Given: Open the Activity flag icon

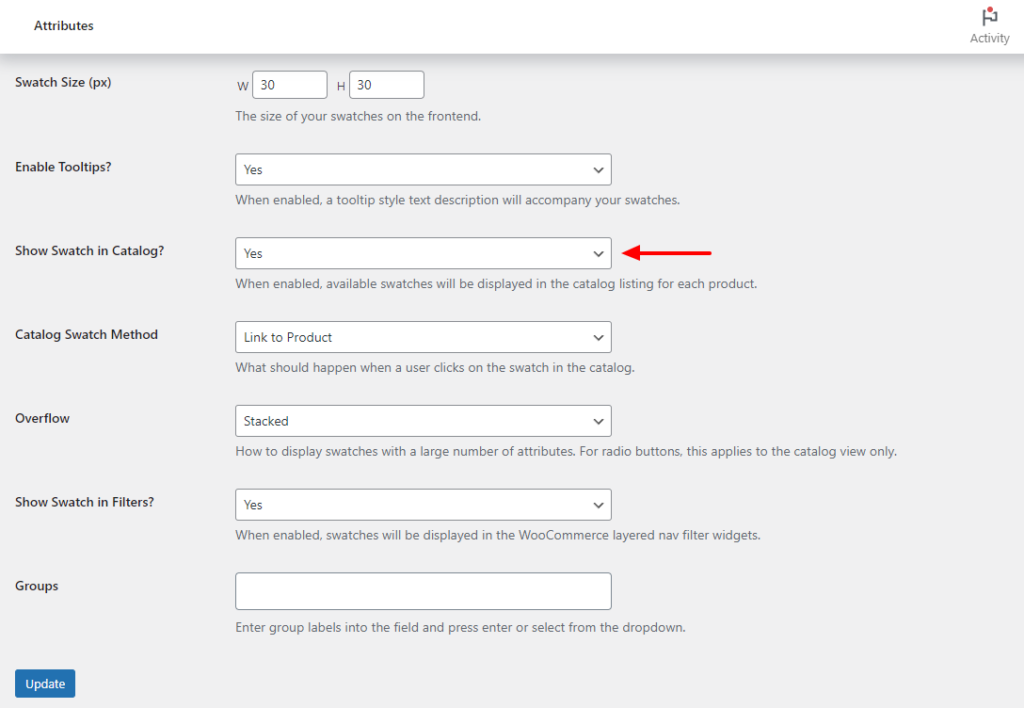Looking at the screenshot, I should pos(989,18).
